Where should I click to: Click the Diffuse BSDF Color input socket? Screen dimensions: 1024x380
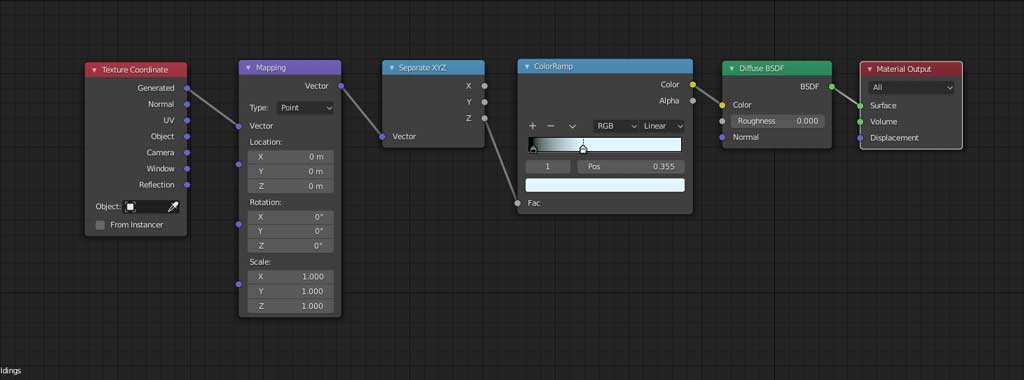(722, 105)
